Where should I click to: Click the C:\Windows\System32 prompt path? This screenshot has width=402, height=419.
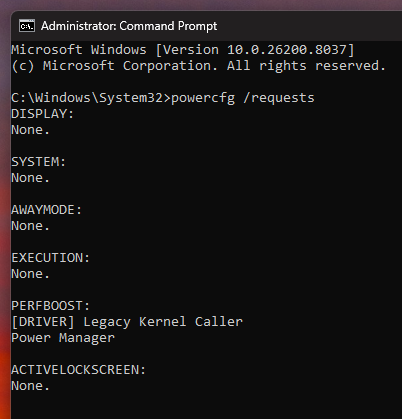tap(87, 98)
